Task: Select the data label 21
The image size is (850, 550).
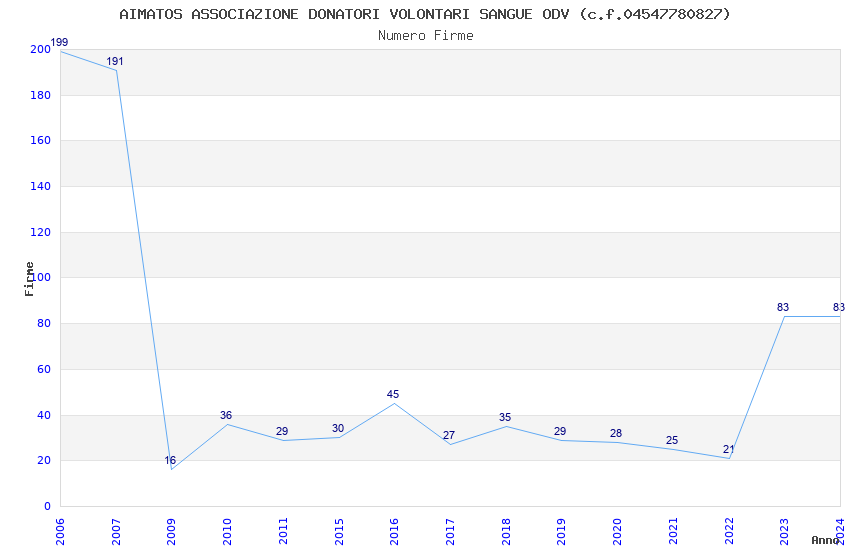Action: tap(729, 449)
